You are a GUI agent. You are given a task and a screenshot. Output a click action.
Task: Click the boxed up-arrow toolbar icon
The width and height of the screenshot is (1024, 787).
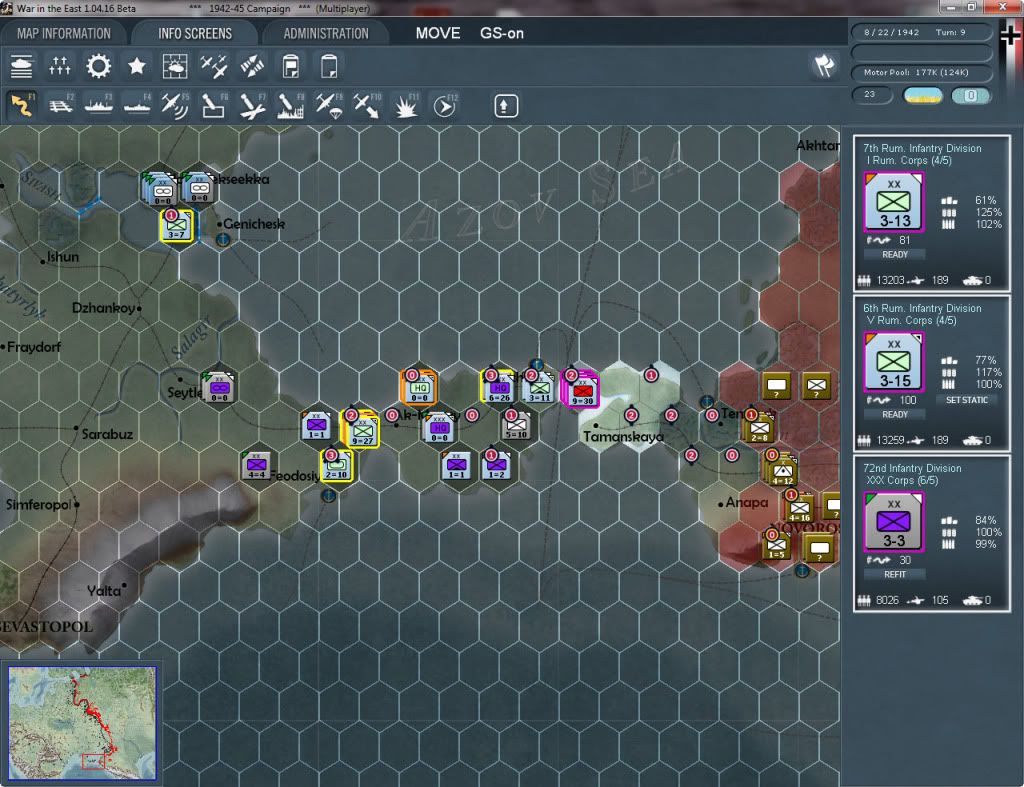click(505, 106)
